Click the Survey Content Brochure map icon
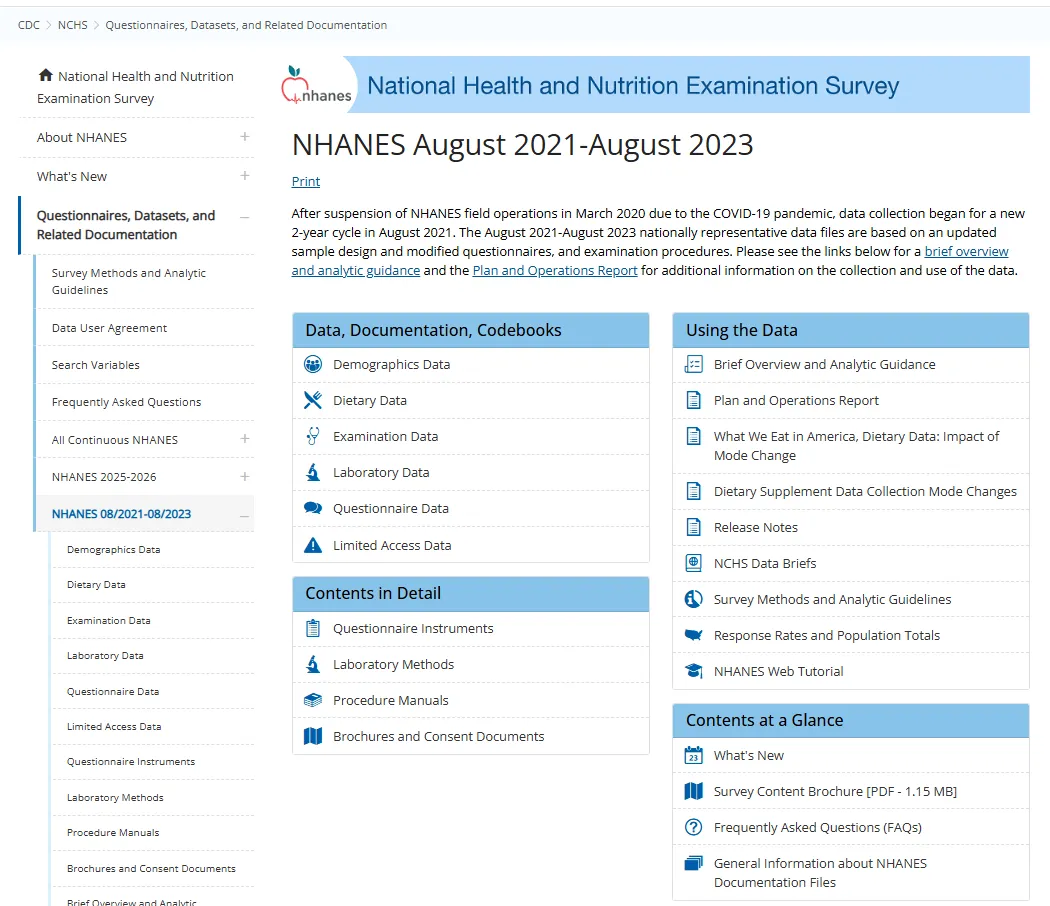 pyautogui.click(x=694, y=791)
